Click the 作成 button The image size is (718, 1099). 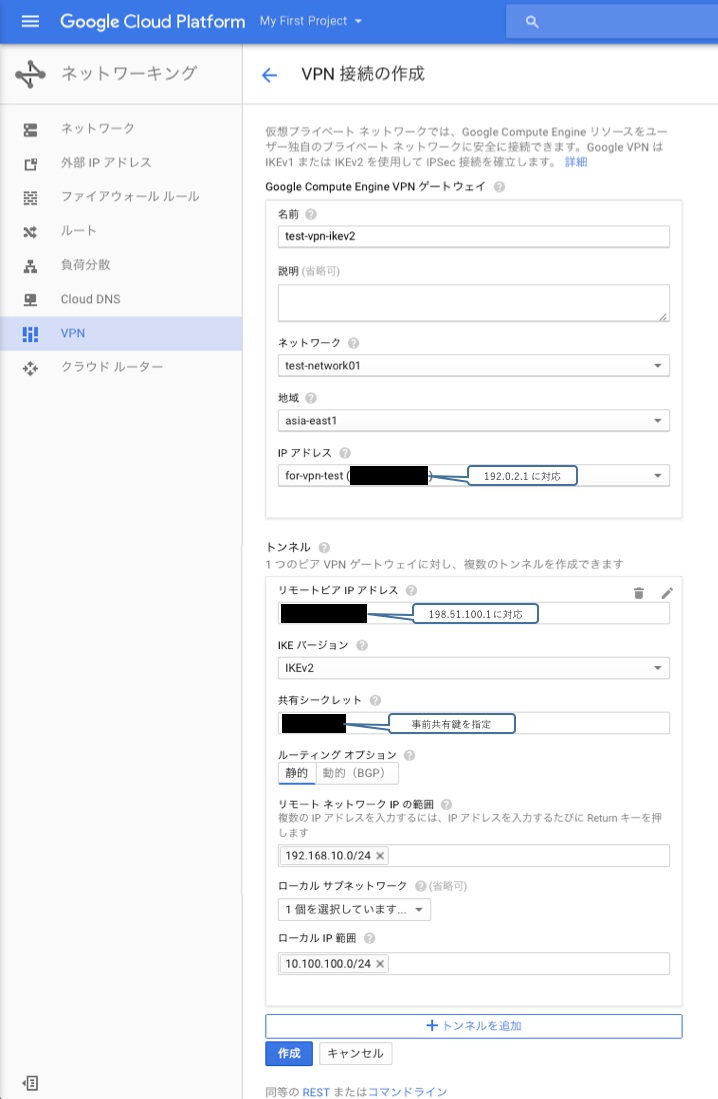coord(288,1054)
